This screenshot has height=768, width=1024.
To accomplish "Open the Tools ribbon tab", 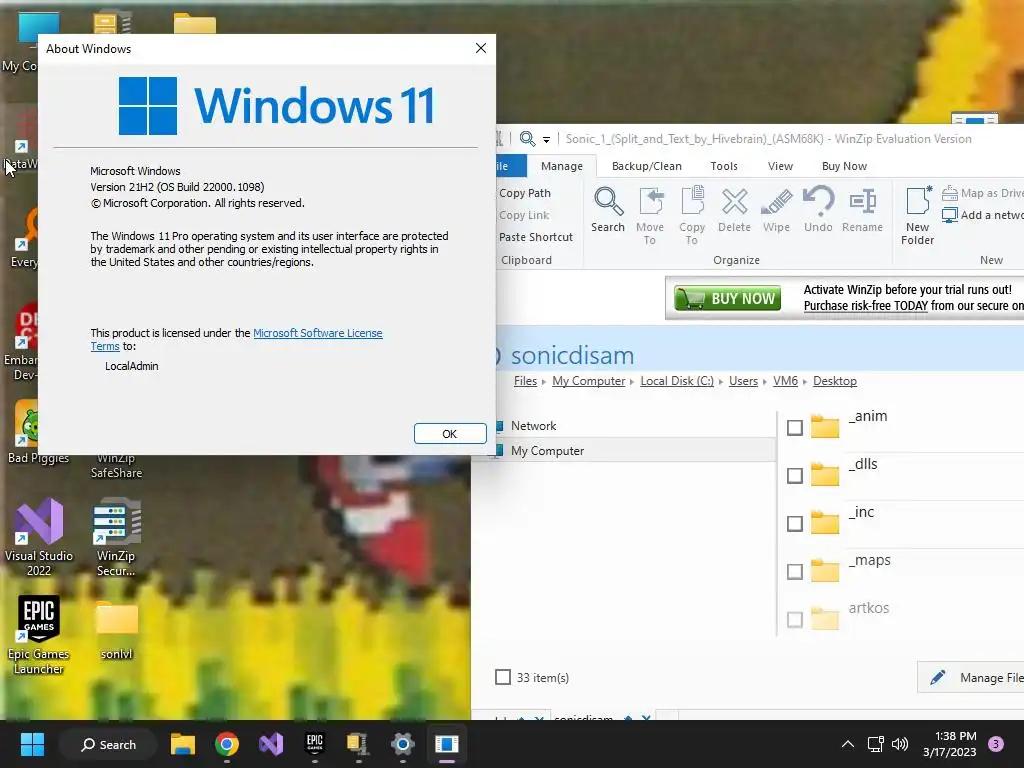I will 724,166.
